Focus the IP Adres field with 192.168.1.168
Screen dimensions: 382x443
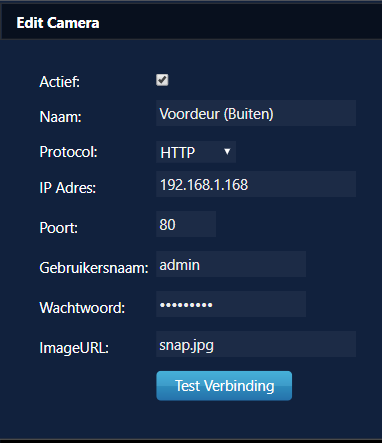[256, 184]
